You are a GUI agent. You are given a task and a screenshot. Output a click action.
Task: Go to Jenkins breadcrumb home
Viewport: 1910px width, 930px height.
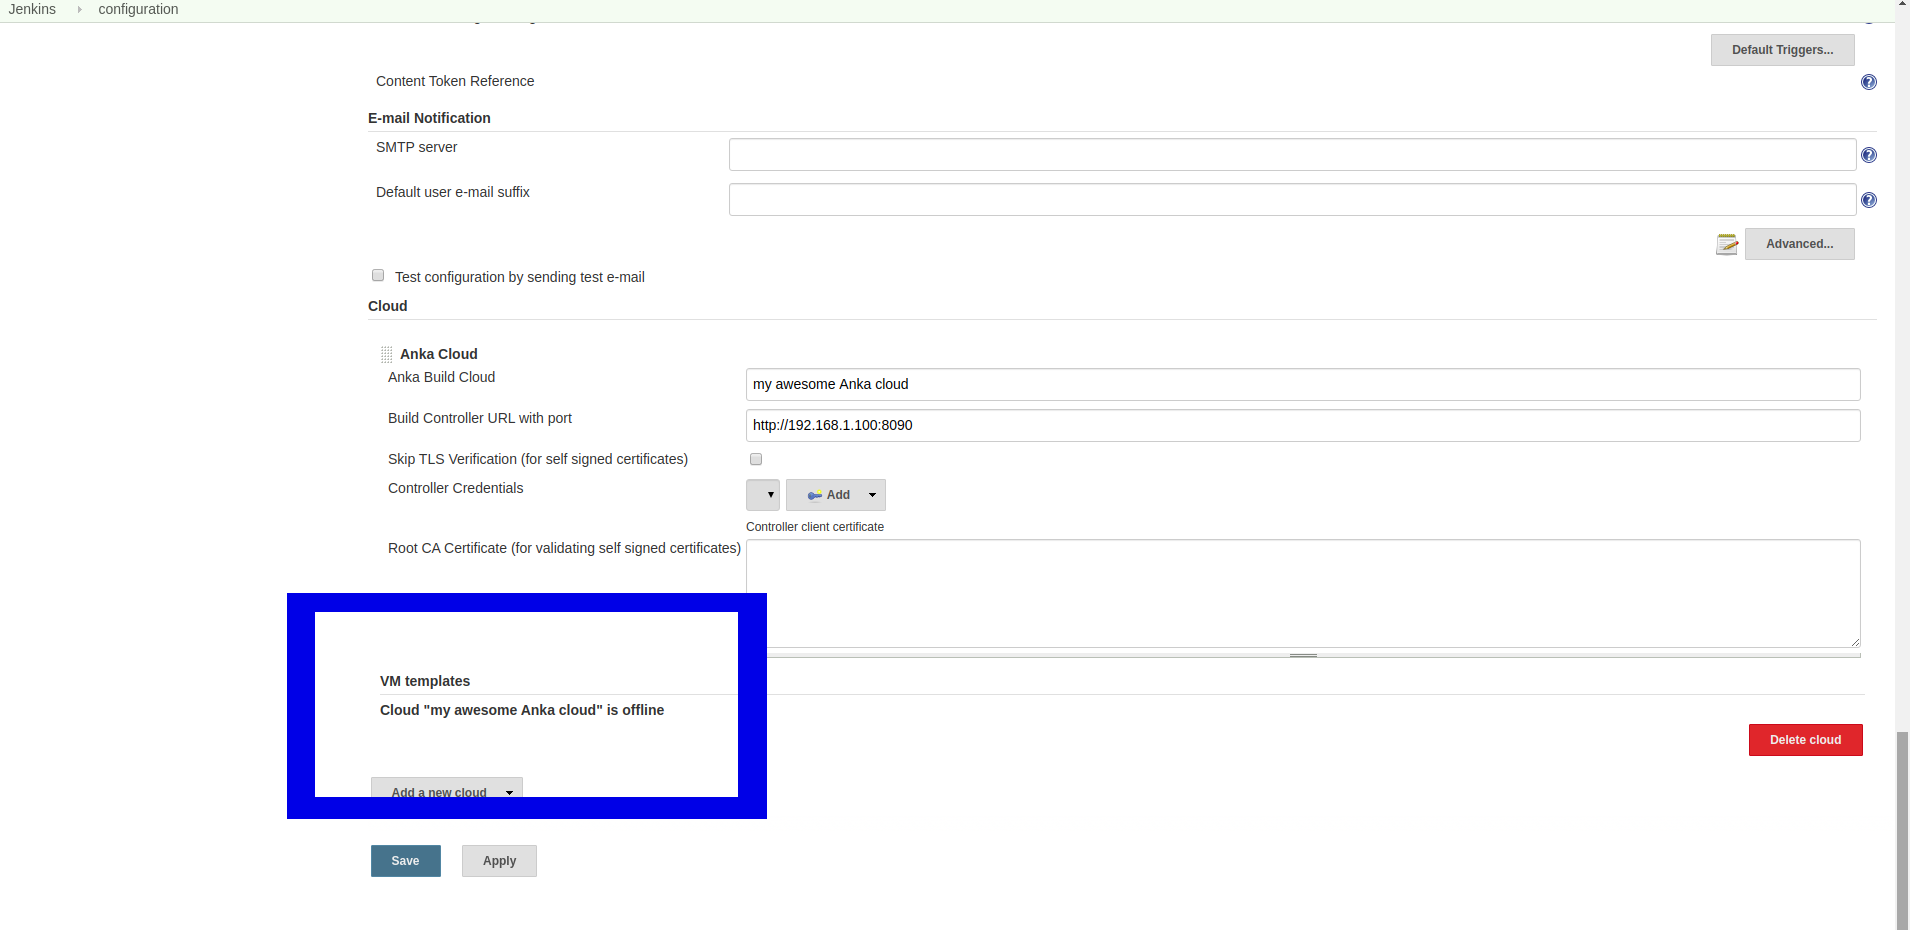pos(32,9)
